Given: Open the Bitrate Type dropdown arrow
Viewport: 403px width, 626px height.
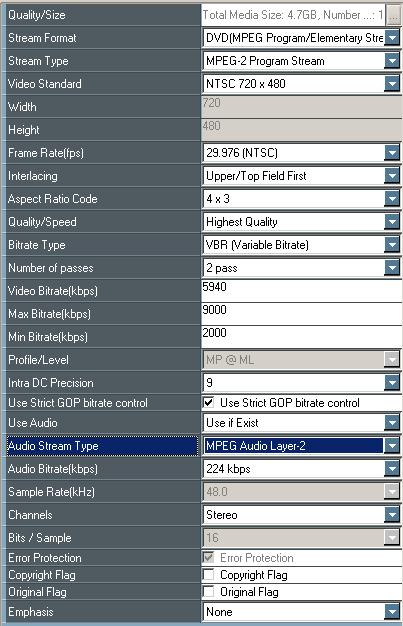Looking at the screenshot, I should (x=392, y=245).
